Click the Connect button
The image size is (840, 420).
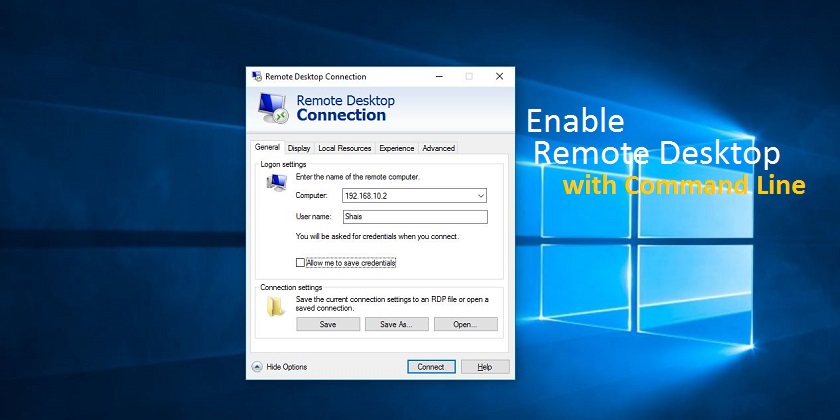pyautogui.click(x=431, y=367)
